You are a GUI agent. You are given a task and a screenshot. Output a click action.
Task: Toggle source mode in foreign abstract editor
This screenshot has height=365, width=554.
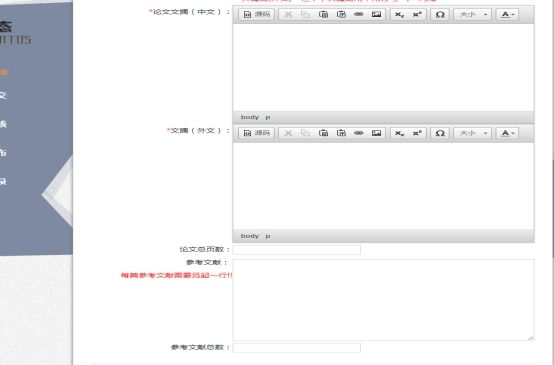257,133
